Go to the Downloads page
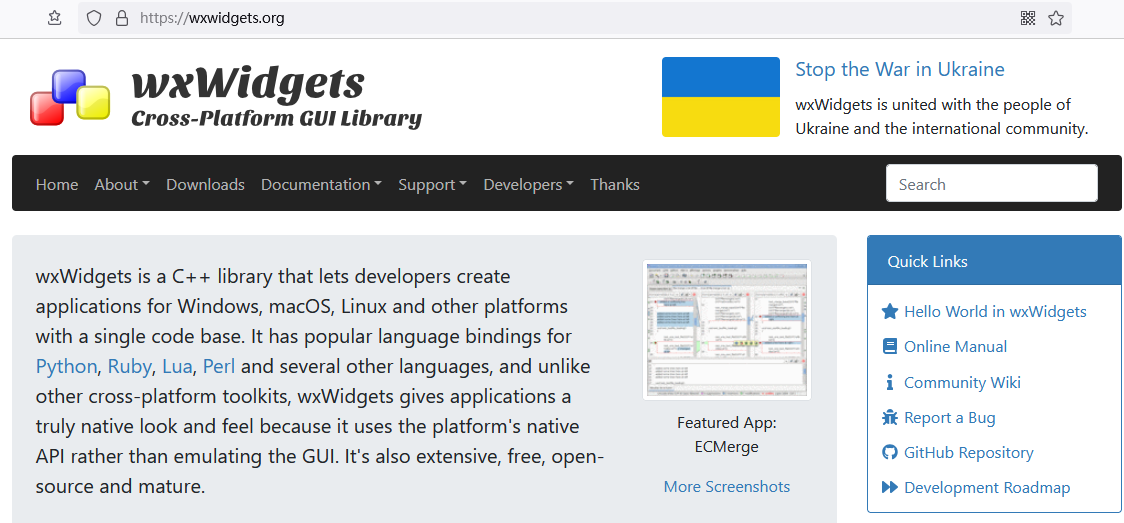This screenshot has width=1124, height=523. point(205,184)
